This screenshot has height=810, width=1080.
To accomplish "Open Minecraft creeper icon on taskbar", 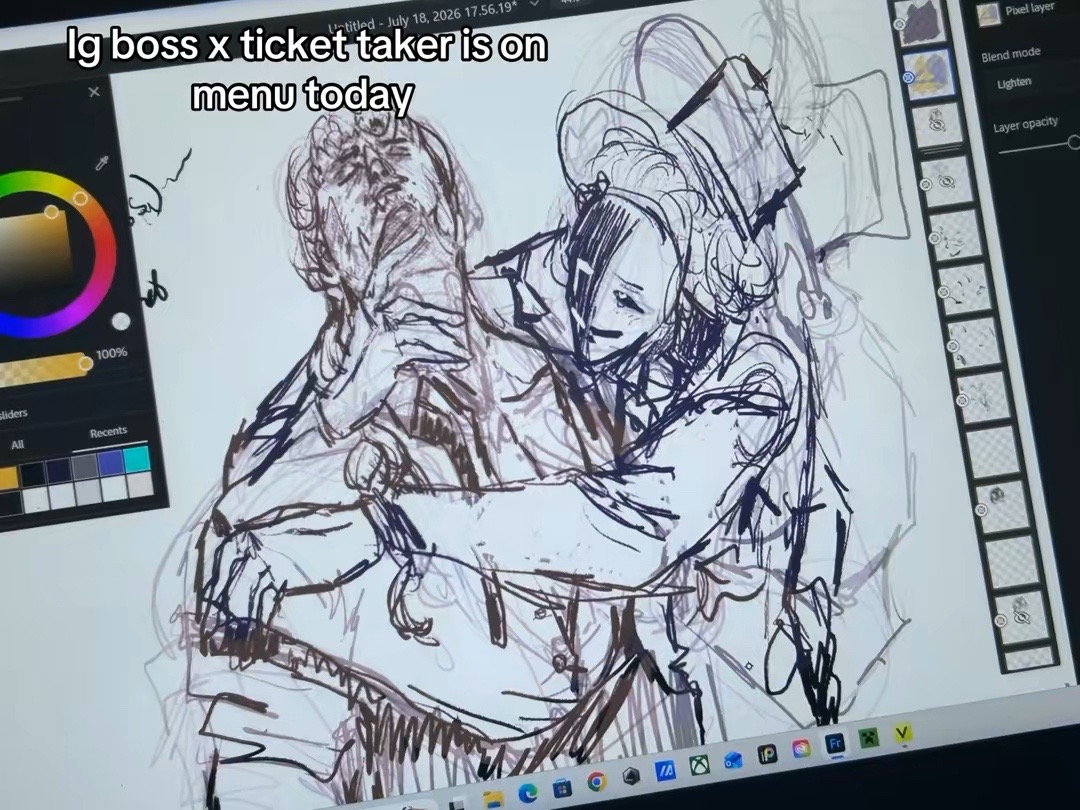I will click(869, 738).
